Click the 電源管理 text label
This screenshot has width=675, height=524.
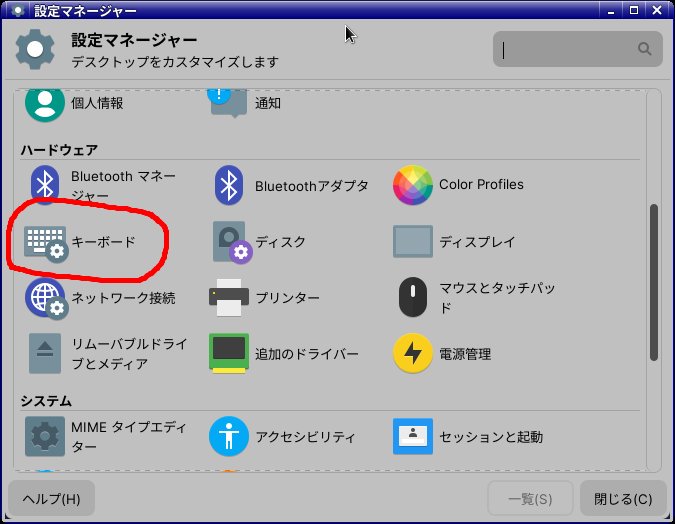[465, 354]
